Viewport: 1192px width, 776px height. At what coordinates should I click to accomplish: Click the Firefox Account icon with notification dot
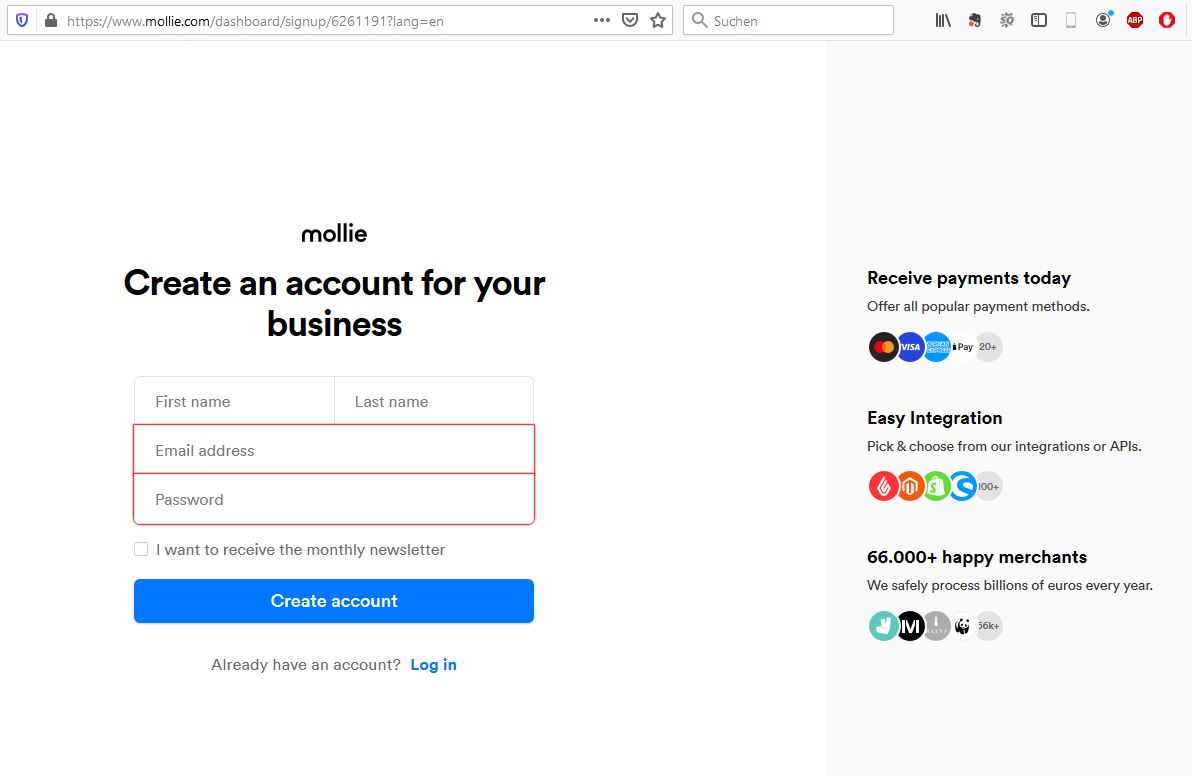(x=1103, y=19)
